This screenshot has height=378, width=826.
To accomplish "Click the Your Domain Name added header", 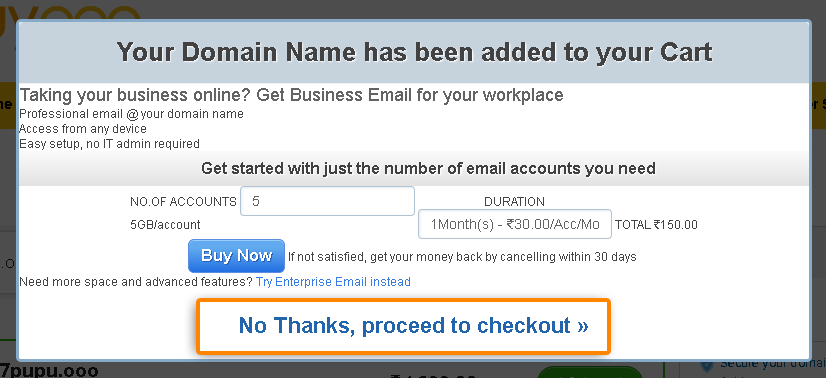I will pyautogui.click(x=414, y=52).
